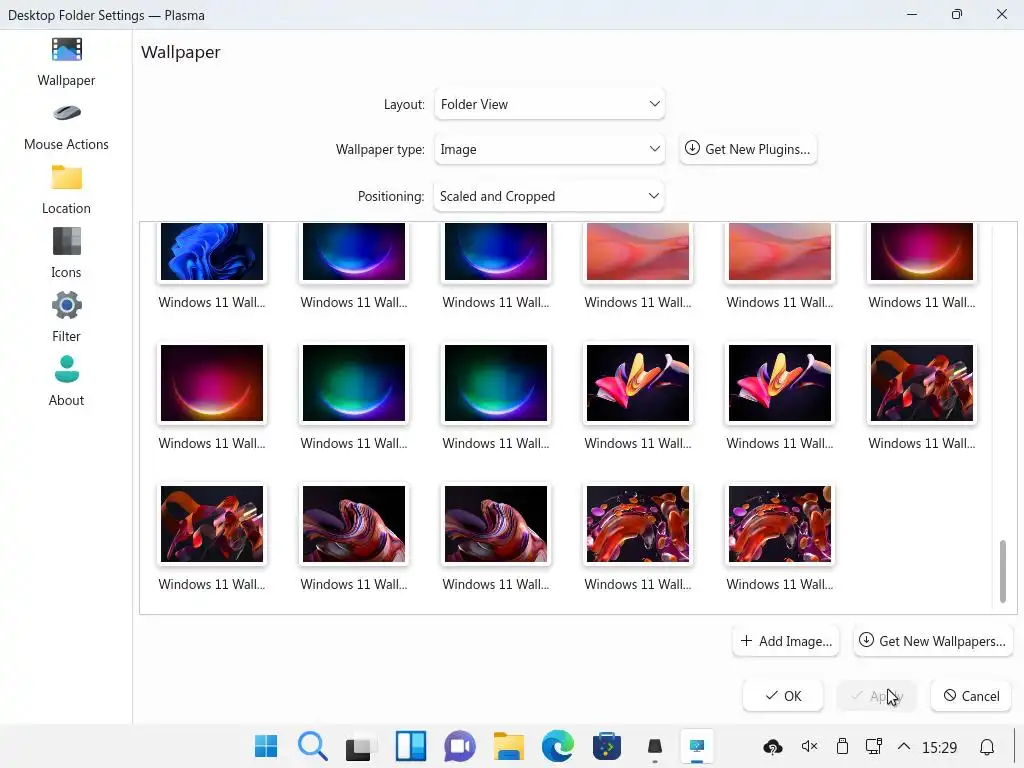Screen dimensions: 1024x768
Task: Open the Store shopping bag icon
Action: click(x=607, y=746)
